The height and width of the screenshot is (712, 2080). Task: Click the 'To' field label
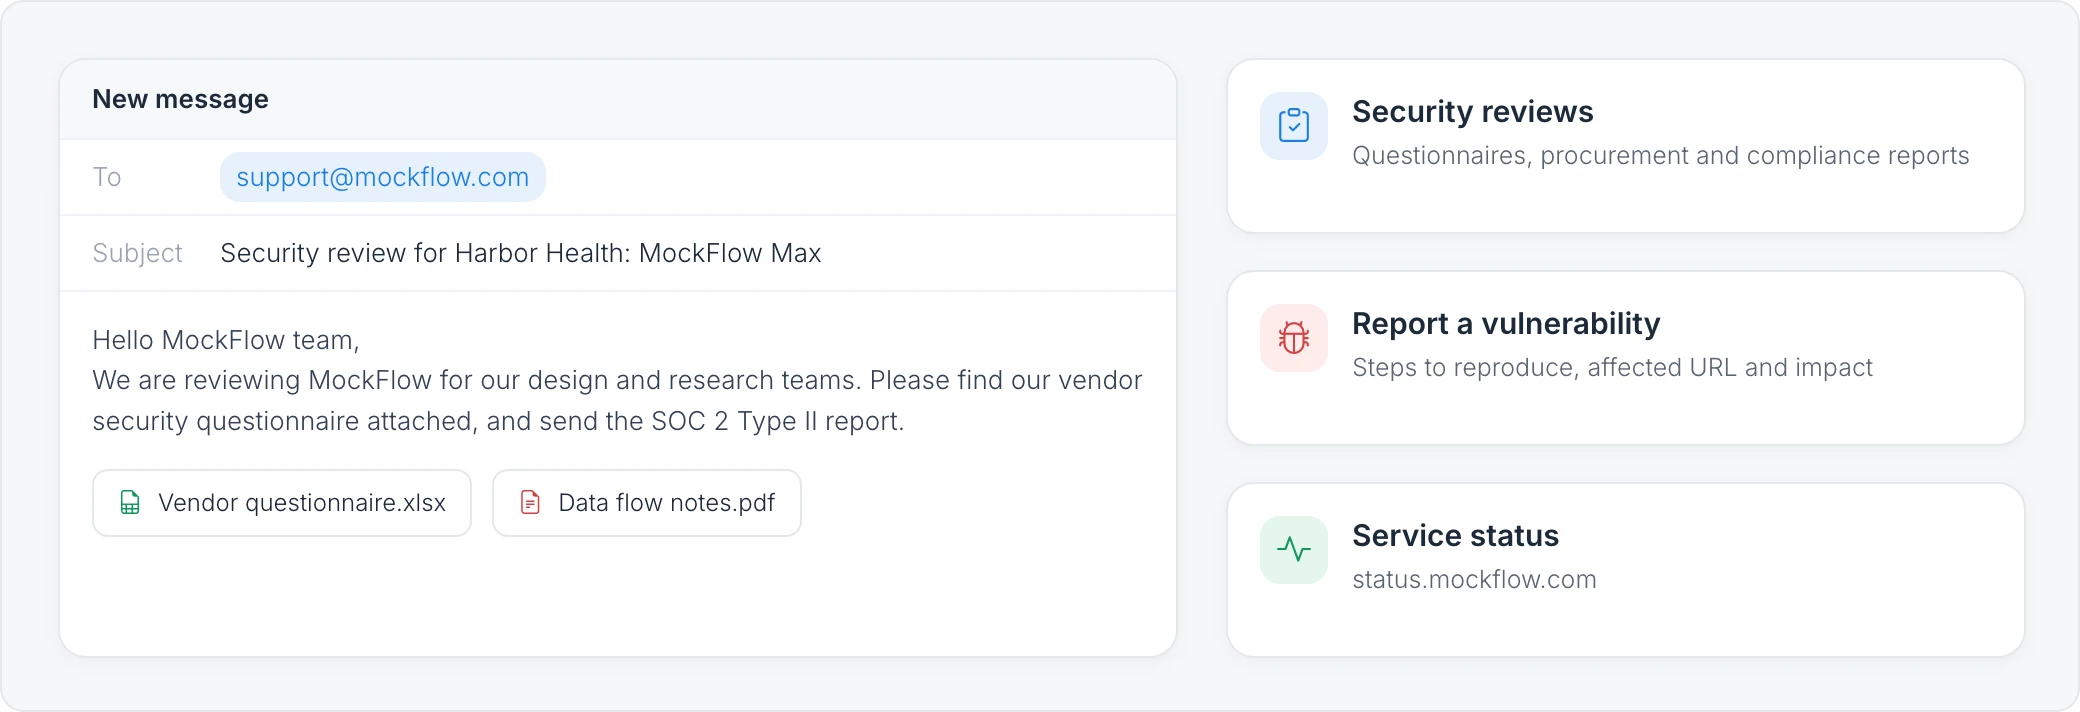pos(107,177)
